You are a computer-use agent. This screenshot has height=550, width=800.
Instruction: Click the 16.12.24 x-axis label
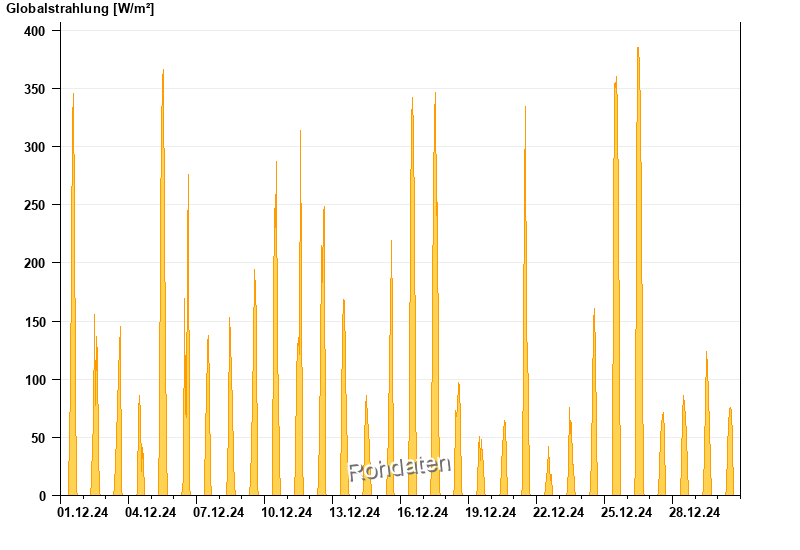pyautogui.click(x=423, y=513)
